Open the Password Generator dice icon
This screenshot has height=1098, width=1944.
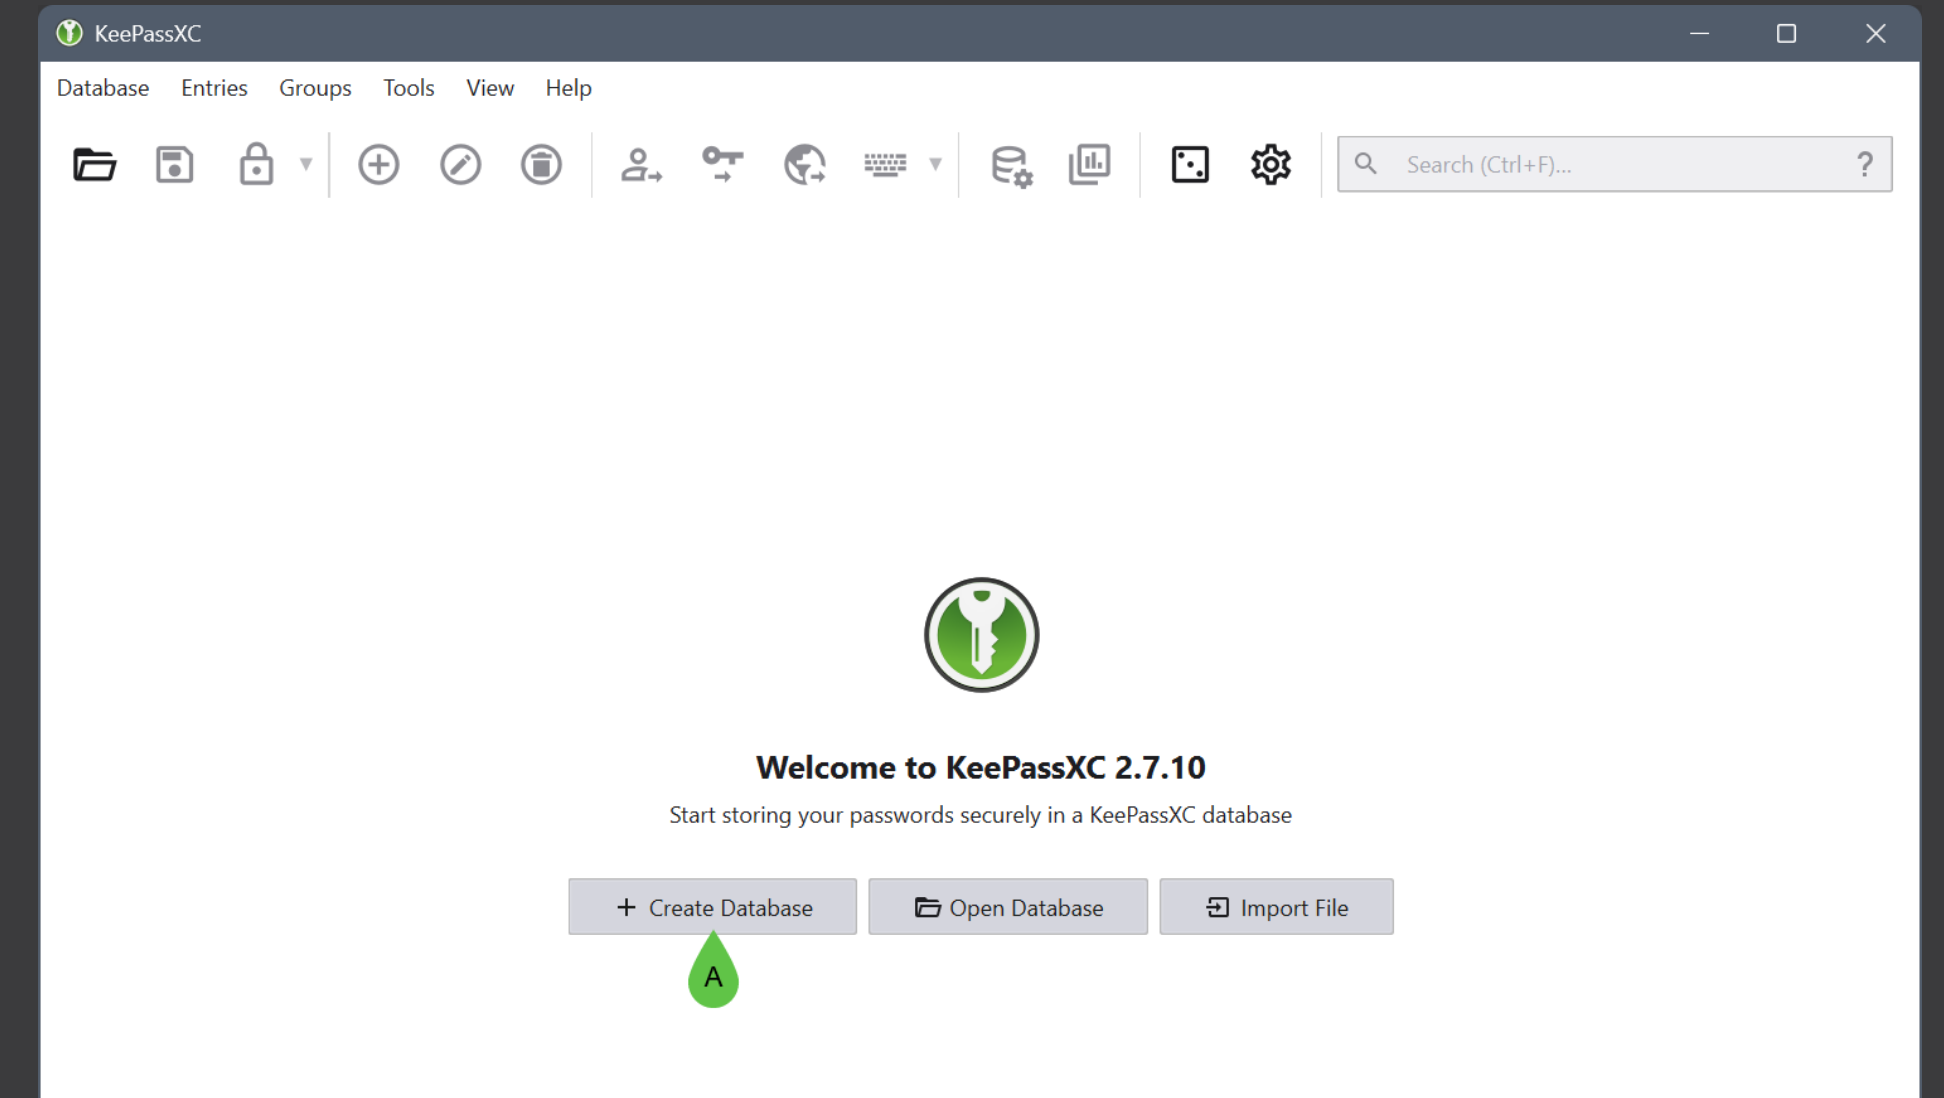(1190, 164)
